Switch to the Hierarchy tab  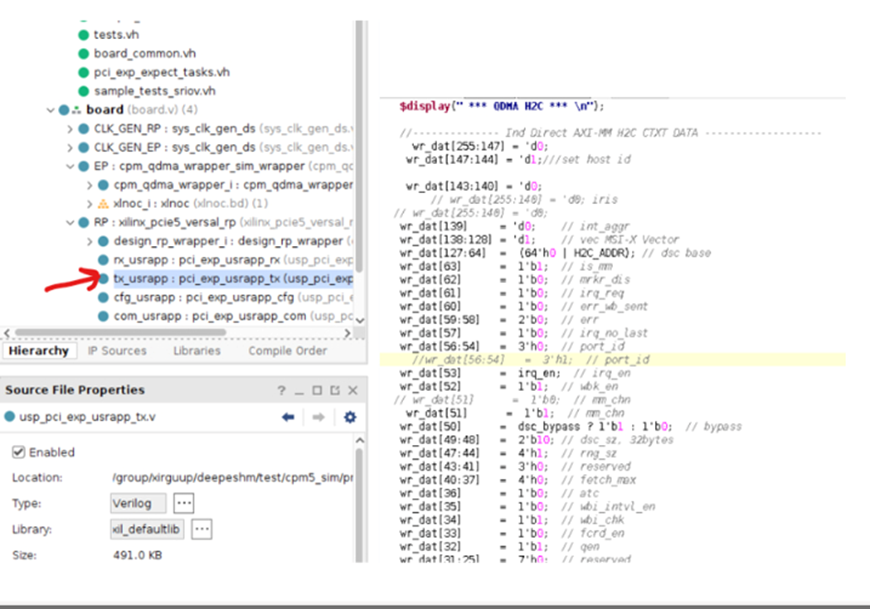pyautogui.click(x=38, y=351)
